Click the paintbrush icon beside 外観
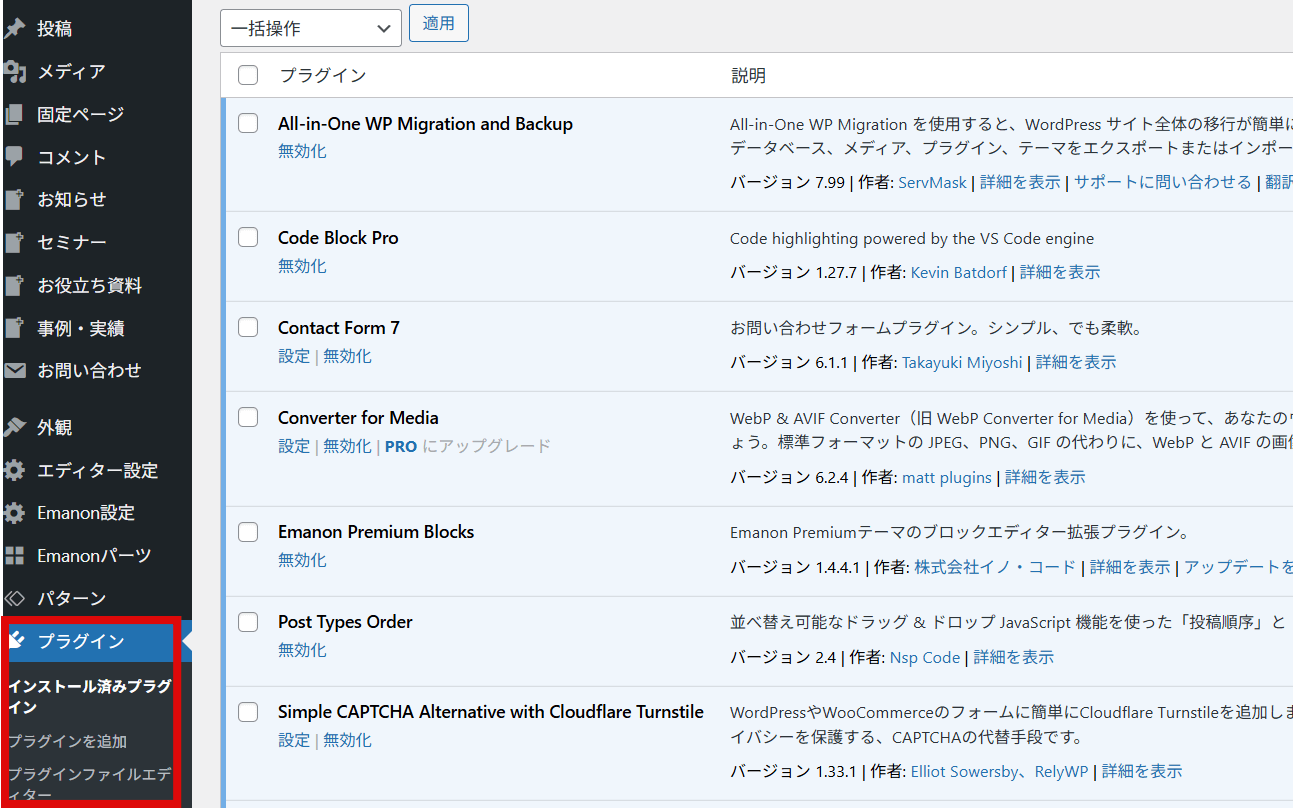 click(x=14, y=428)
